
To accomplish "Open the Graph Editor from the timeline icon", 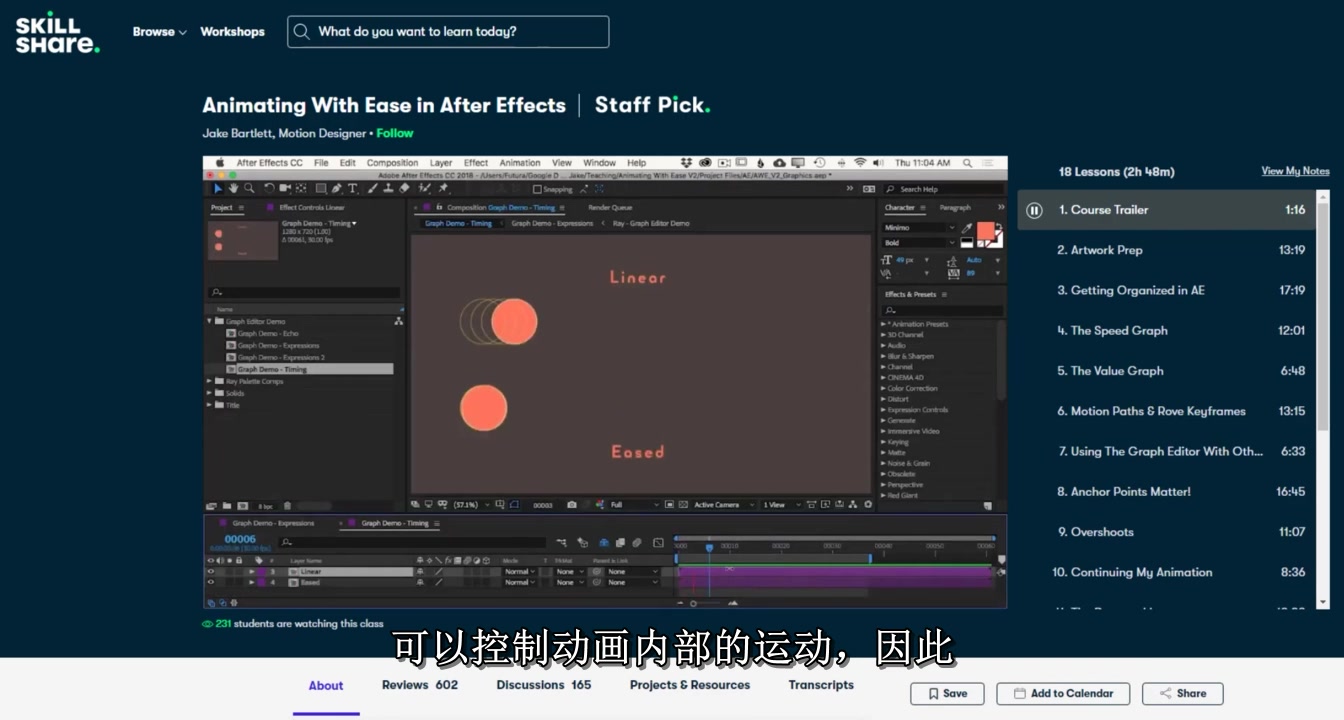I will tap(658, 542).
